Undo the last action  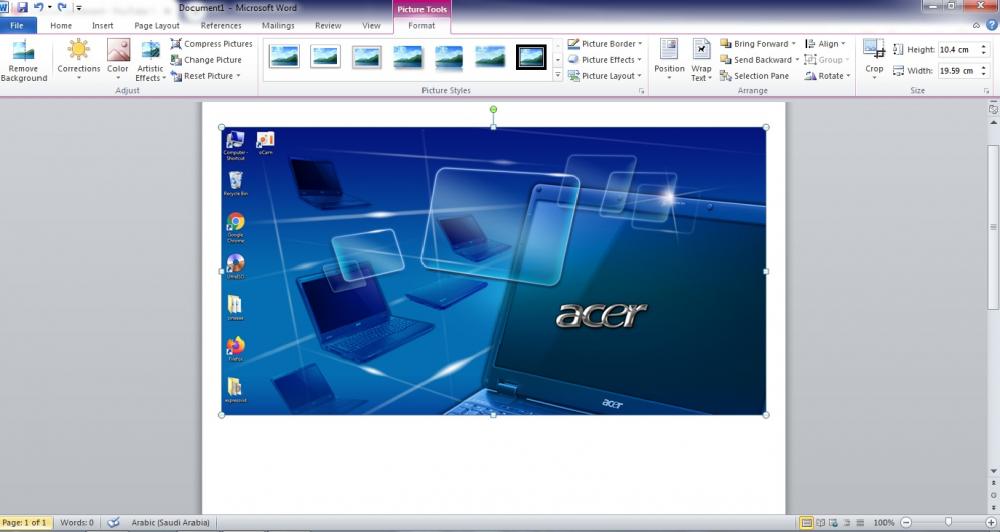[38, 8]
